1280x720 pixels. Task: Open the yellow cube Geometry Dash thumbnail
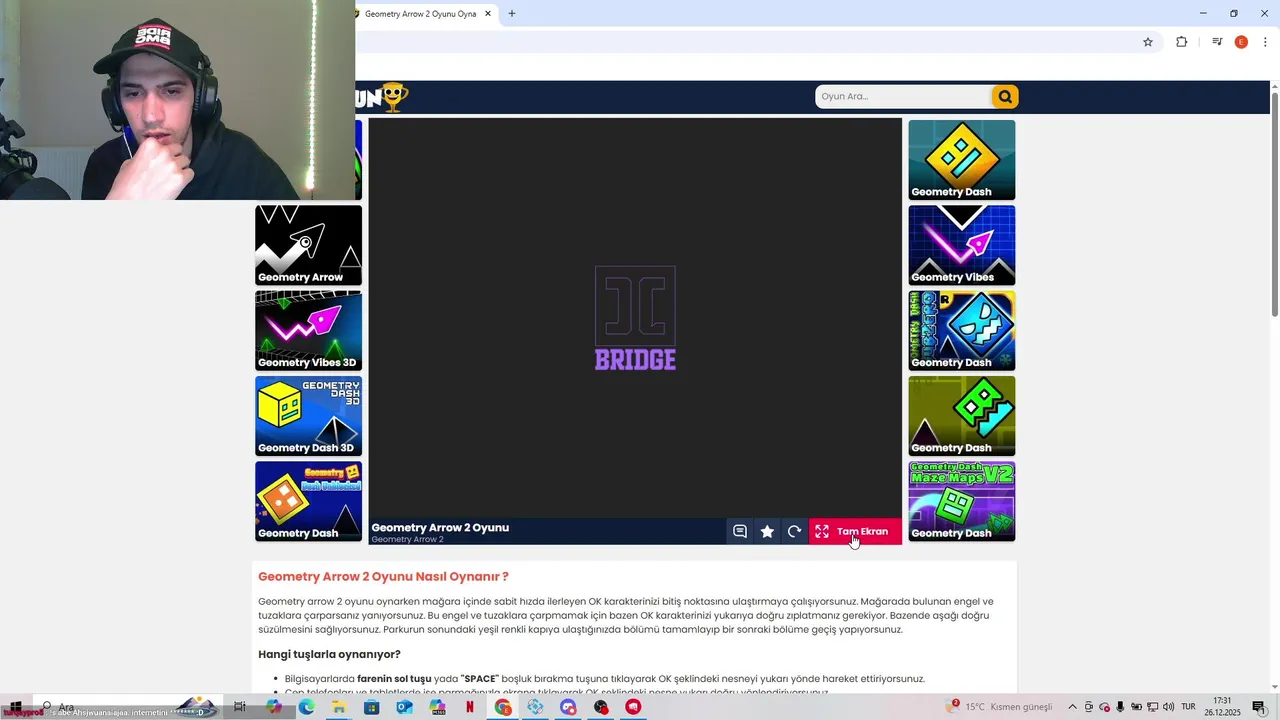961,160
